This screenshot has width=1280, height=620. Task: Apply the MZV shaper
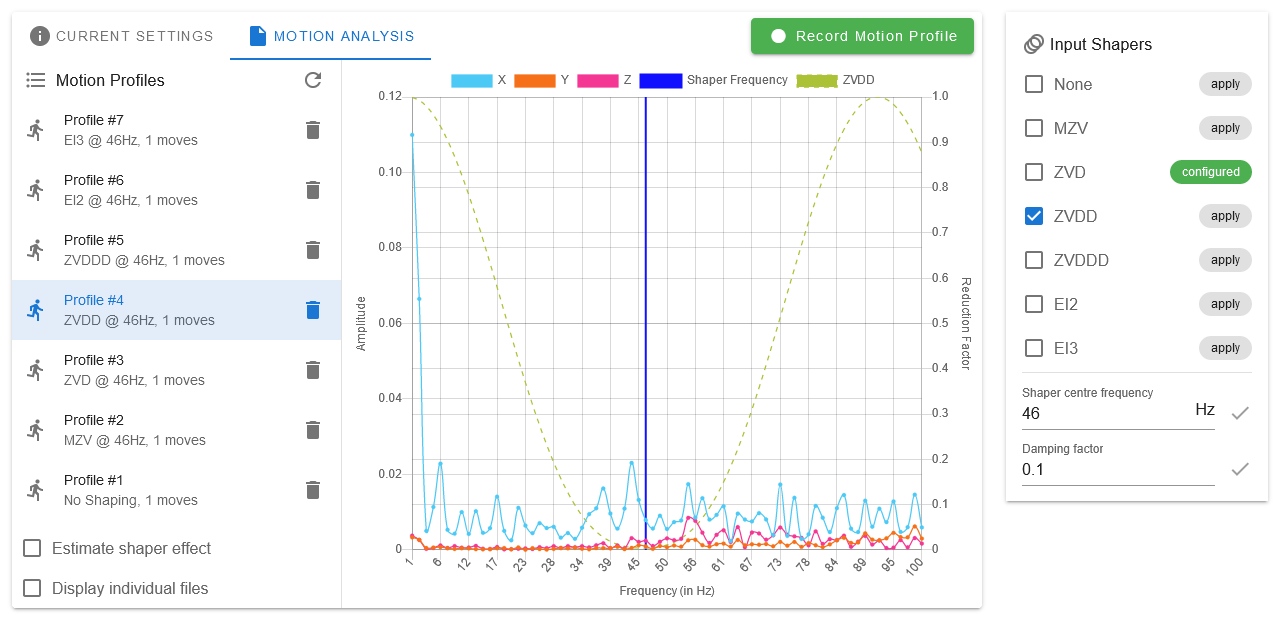point(1225,128)
